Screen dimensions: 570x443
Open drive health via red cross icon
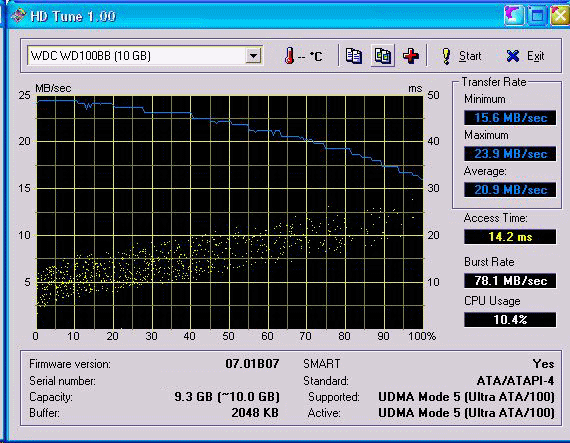point(411,56)
